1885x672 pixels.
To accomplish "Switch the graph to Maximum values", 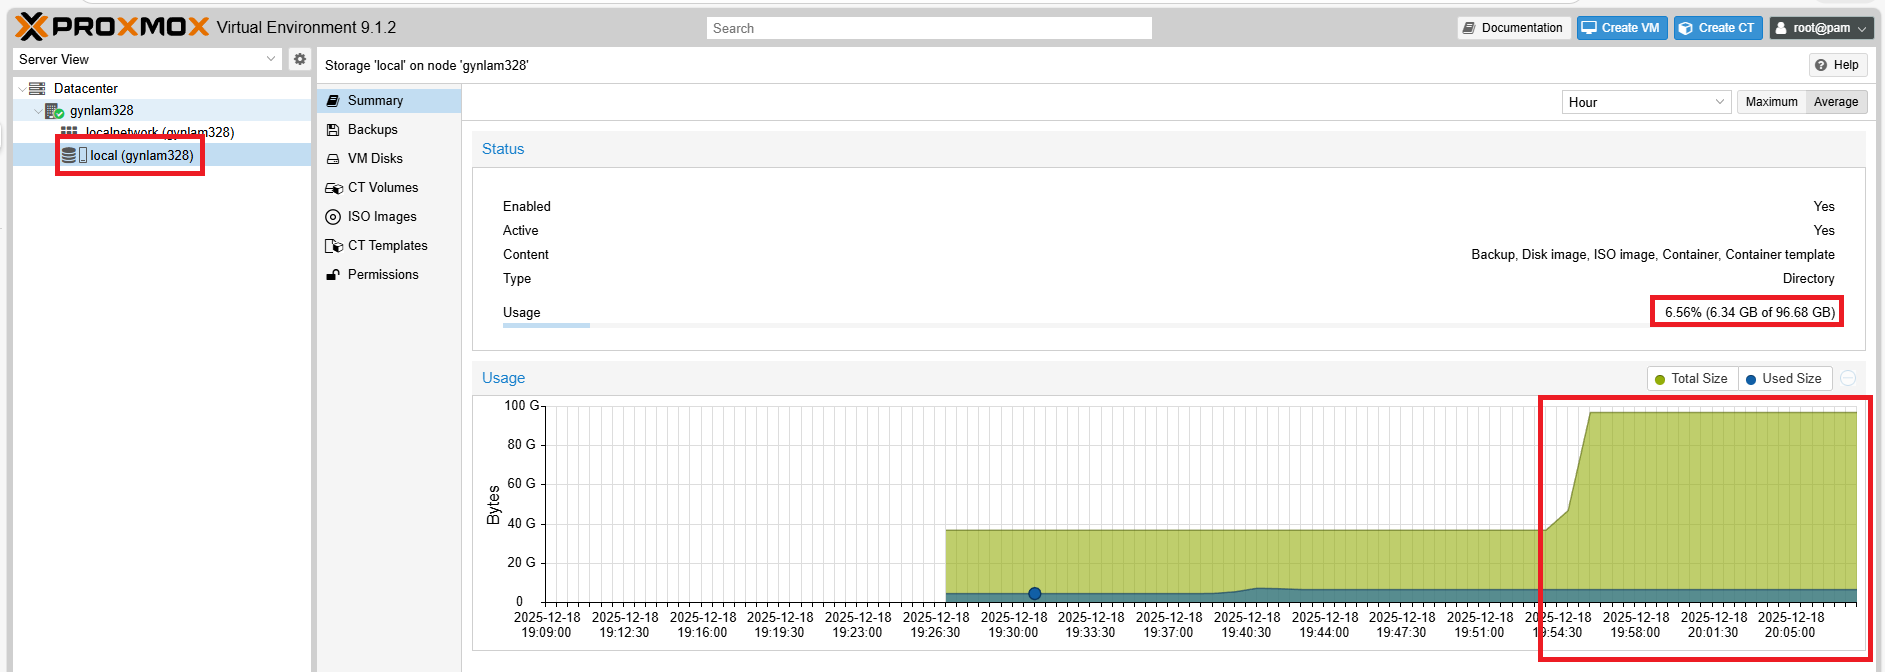I will (1771, 102).
